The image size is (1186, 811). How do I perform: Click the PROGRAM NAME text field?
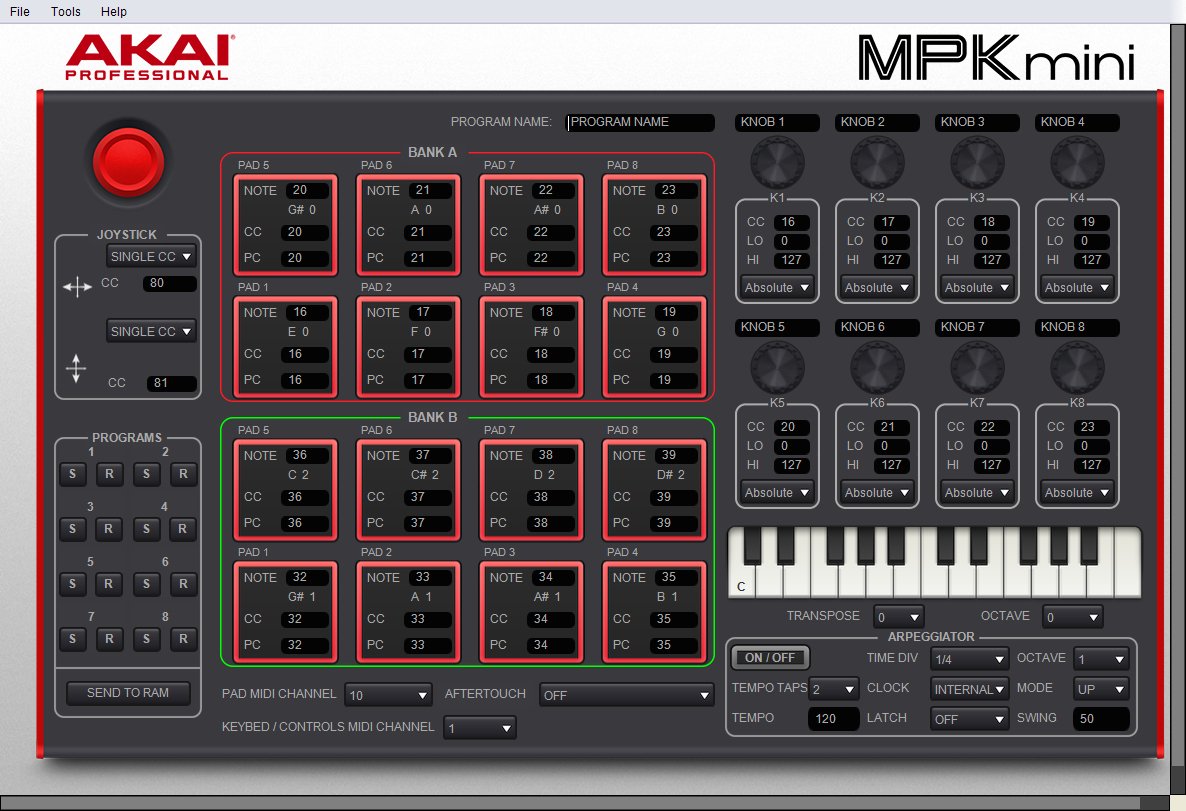coord(640,122)
